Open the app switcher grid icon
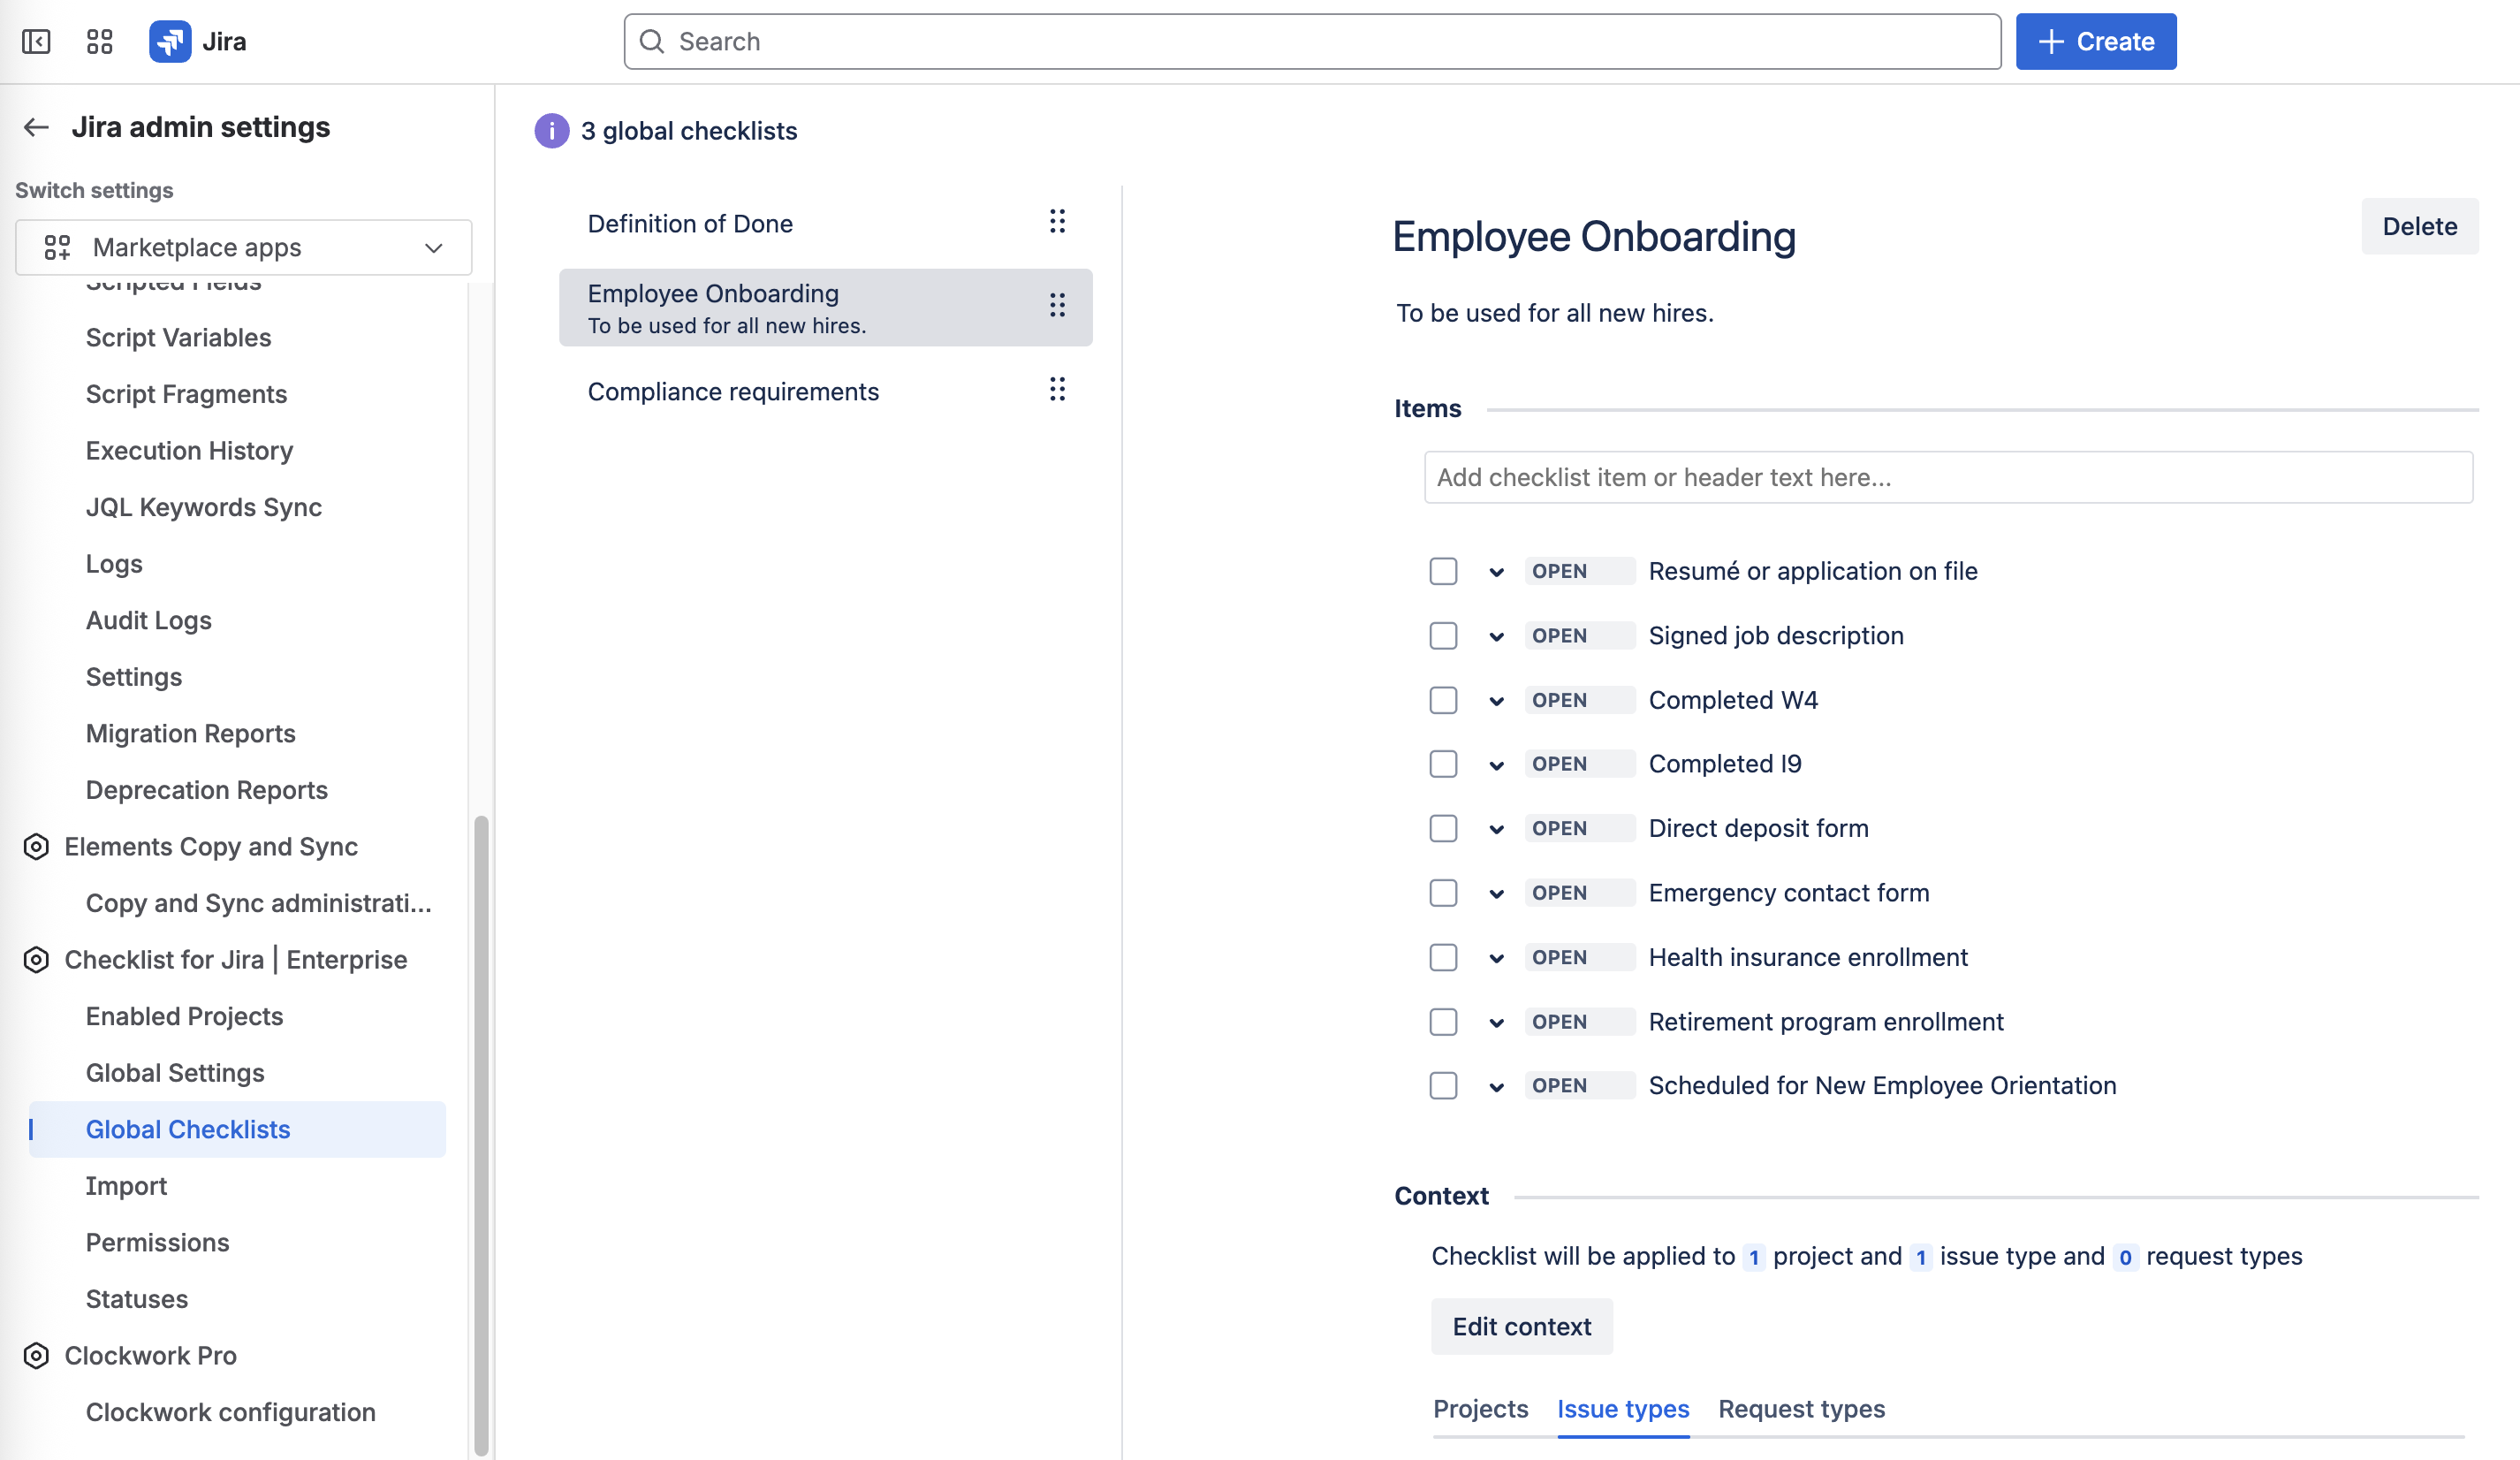 coord(99,41)
